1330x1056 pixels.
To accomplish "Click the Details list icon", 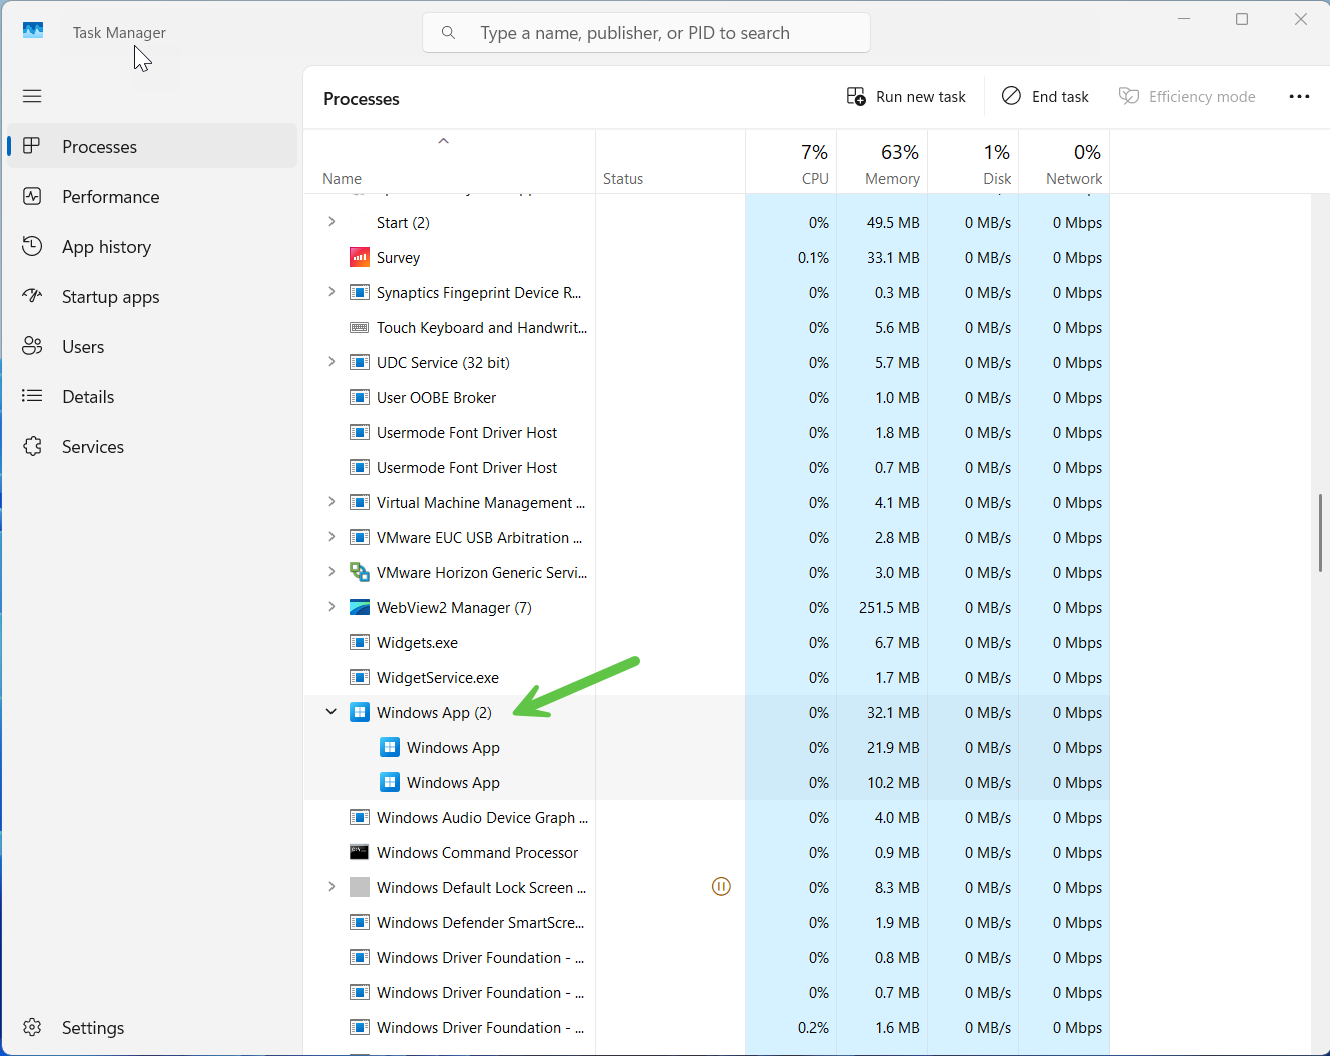I will tap(32, 396).
